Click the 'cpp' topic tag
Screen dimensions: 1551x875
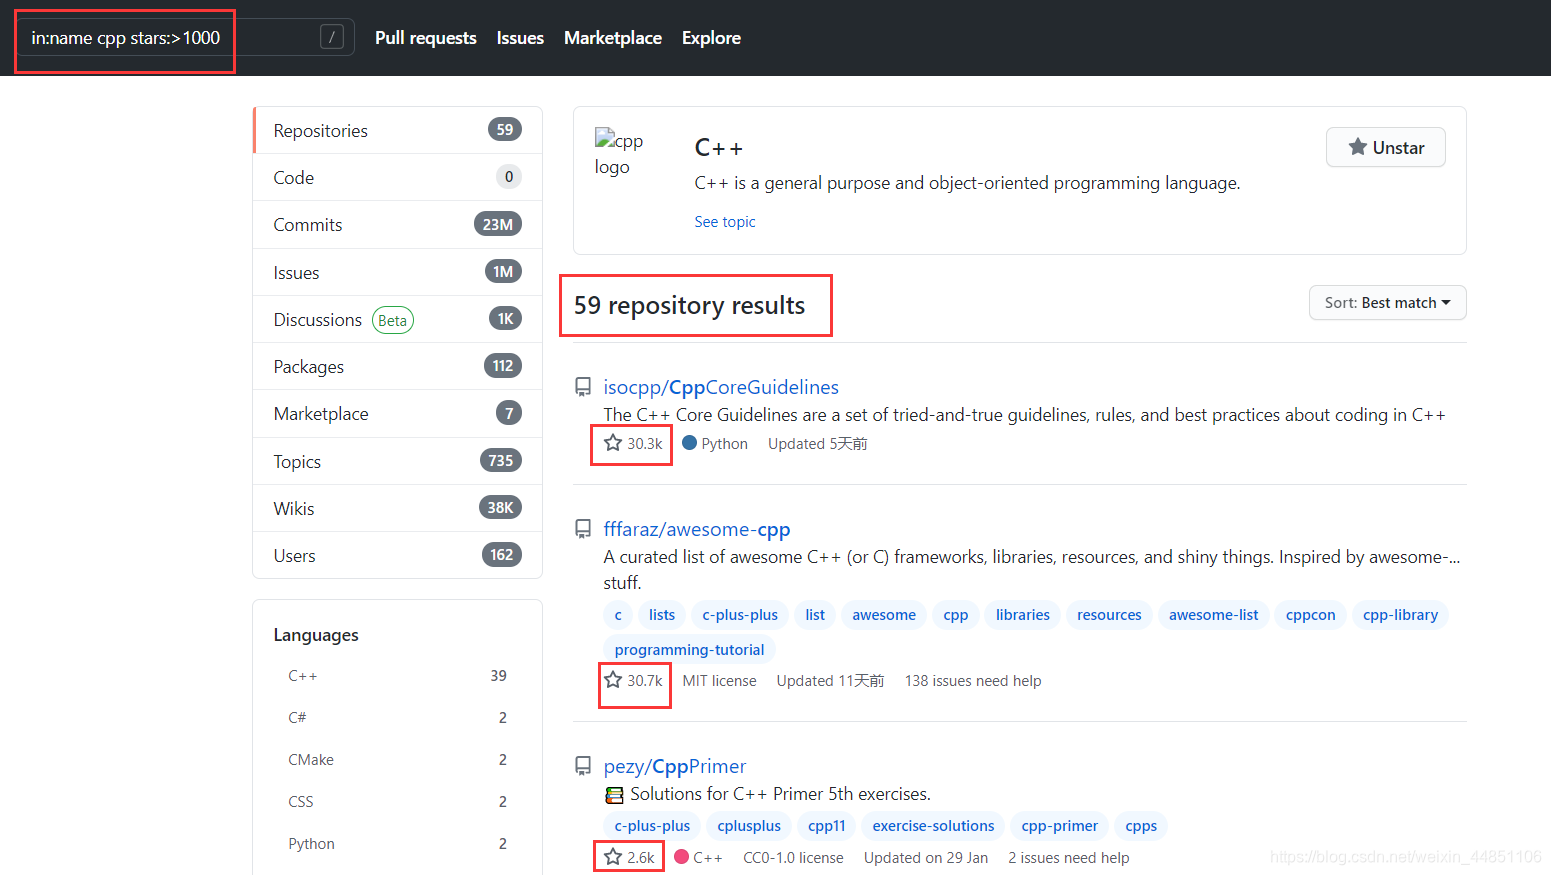(x=956, y=615)
